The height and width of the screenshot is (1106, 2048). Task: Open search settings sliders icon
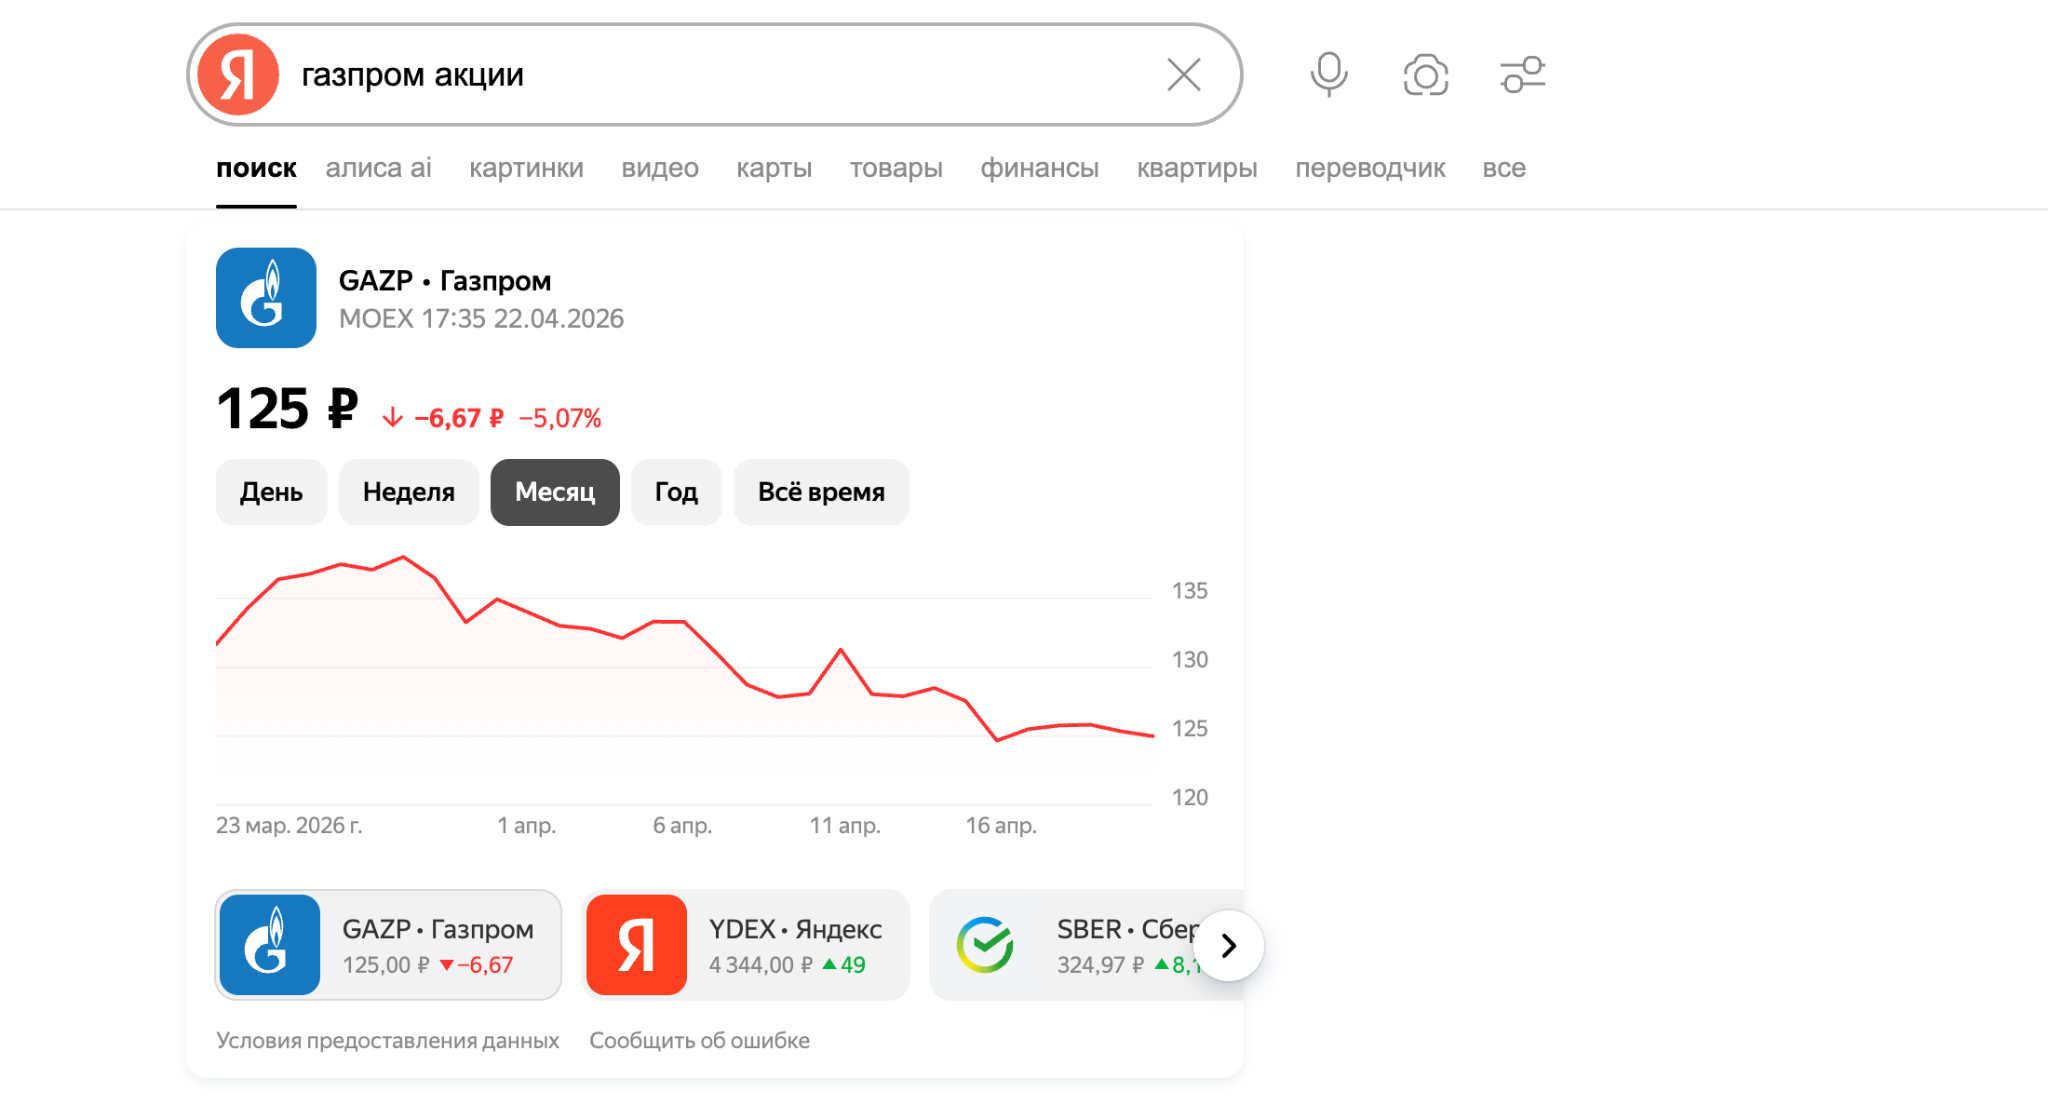coord(1522,75)
